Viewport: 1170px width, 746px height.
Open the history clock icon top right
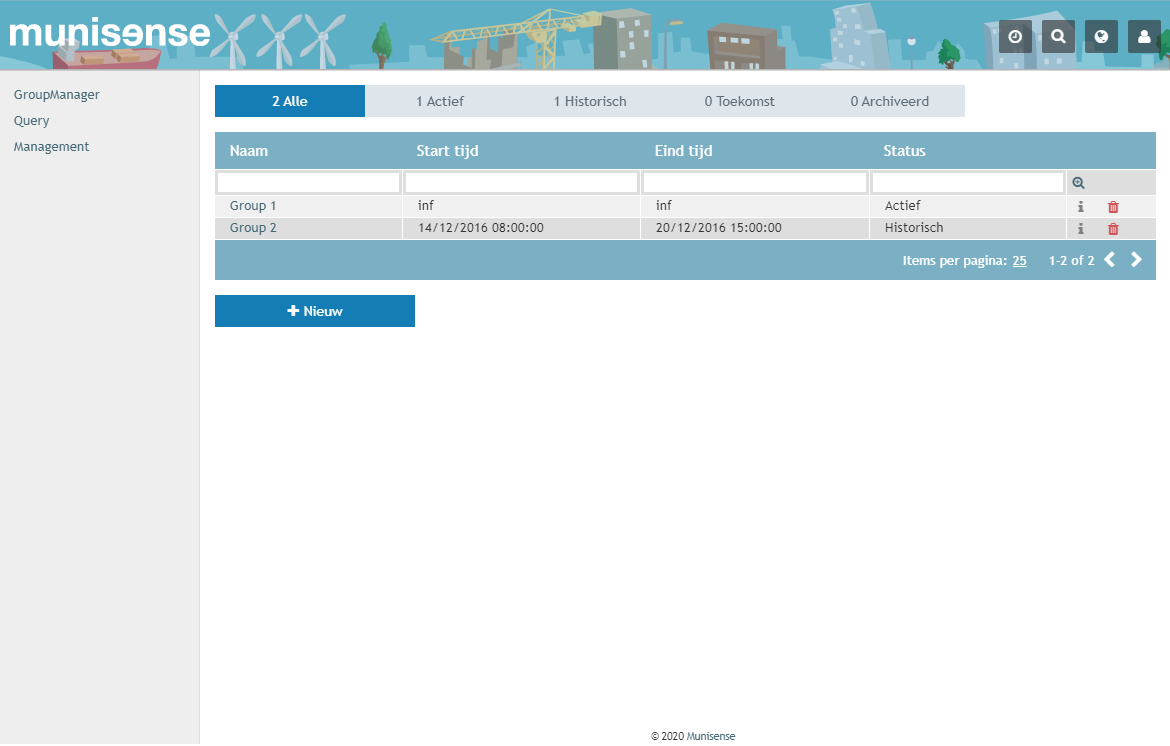(1015, 36)
